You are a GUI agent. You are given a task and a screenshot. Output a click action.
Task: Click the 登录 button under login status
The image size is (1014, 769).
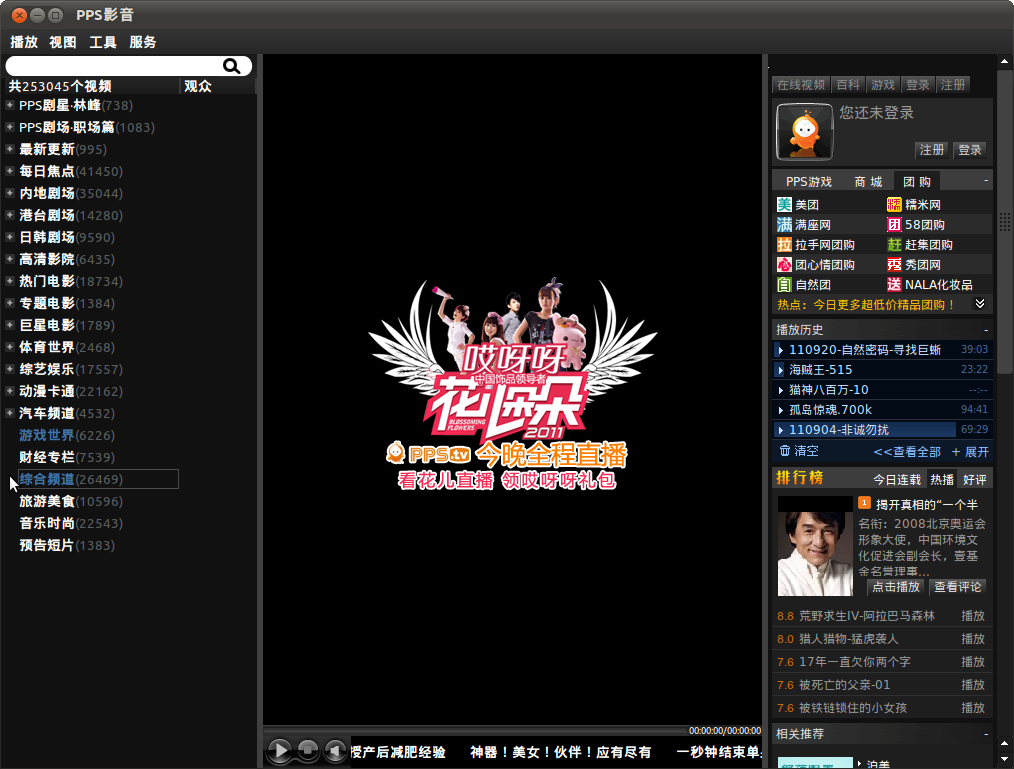969,150
